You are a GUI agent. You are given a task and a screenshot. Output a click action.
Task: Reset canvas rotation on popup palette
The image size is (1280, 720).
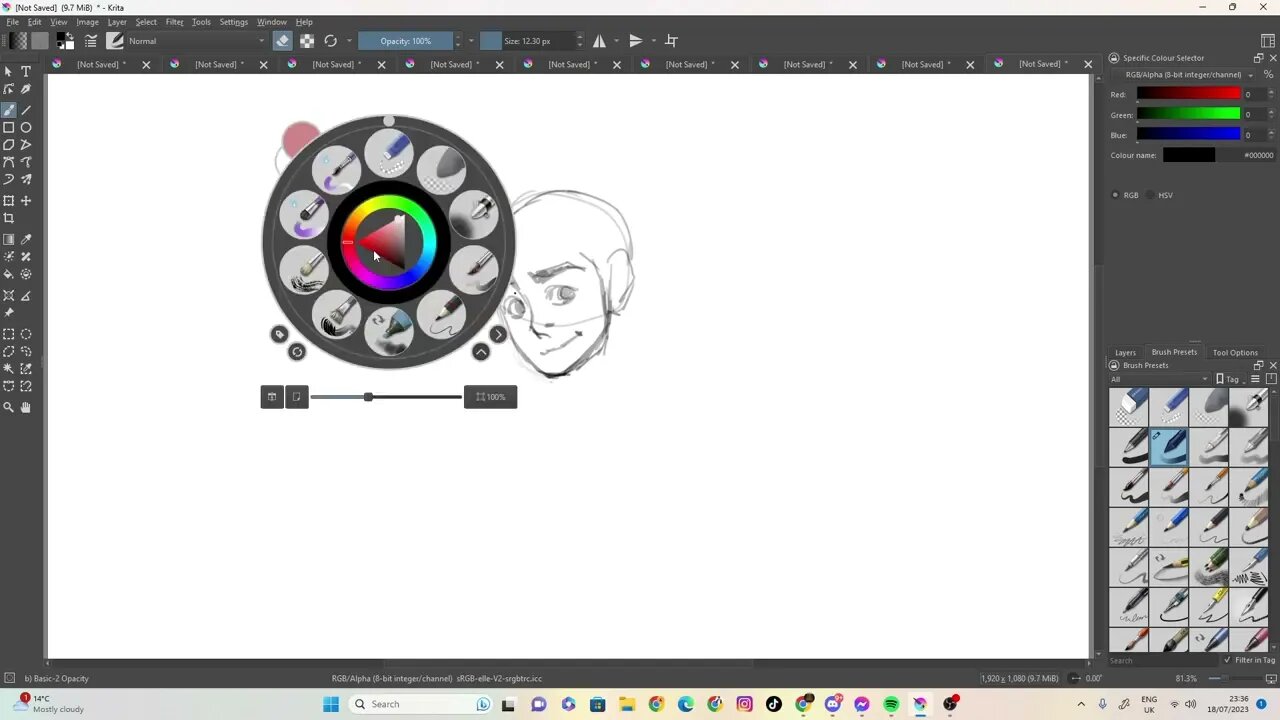(296, 352)
